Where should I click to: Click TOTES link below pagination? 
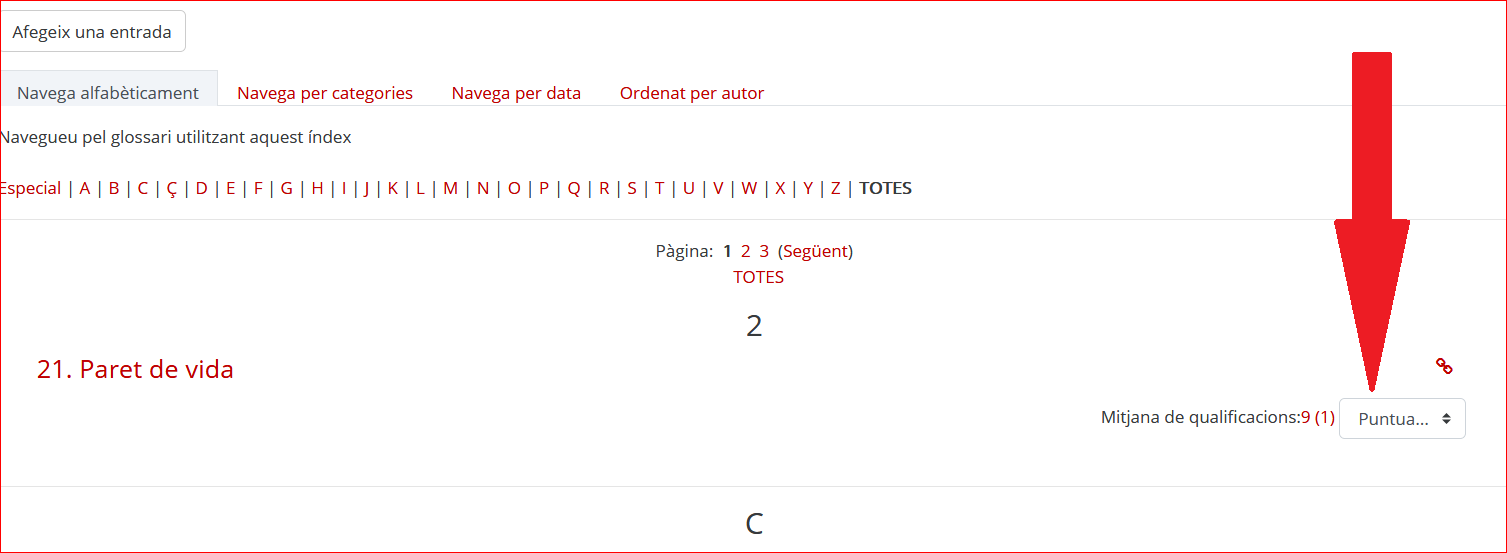coord(758,277)
